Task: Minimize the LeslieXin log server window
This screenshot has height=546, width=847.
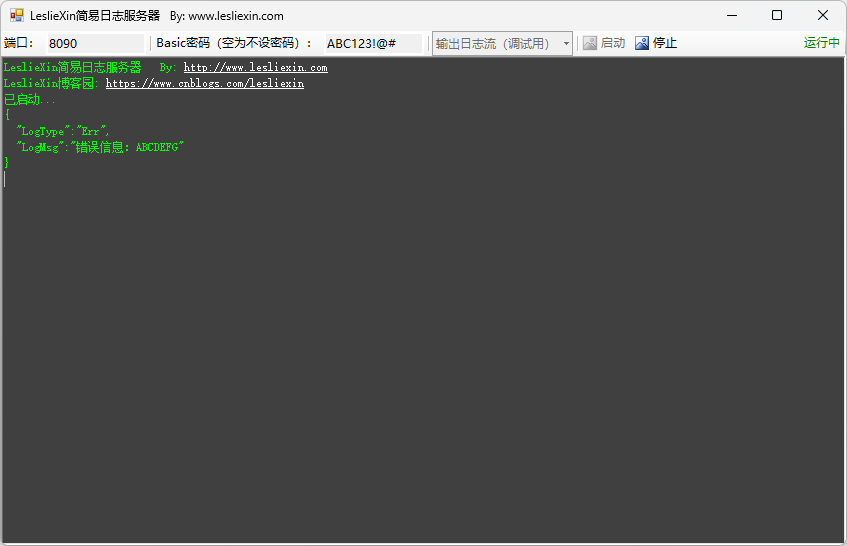Action: pos(732,15)
